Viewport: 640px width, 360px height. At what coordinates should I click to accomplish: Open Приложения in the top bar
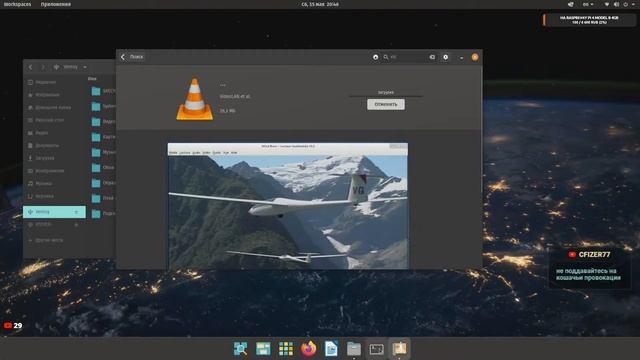56,4
